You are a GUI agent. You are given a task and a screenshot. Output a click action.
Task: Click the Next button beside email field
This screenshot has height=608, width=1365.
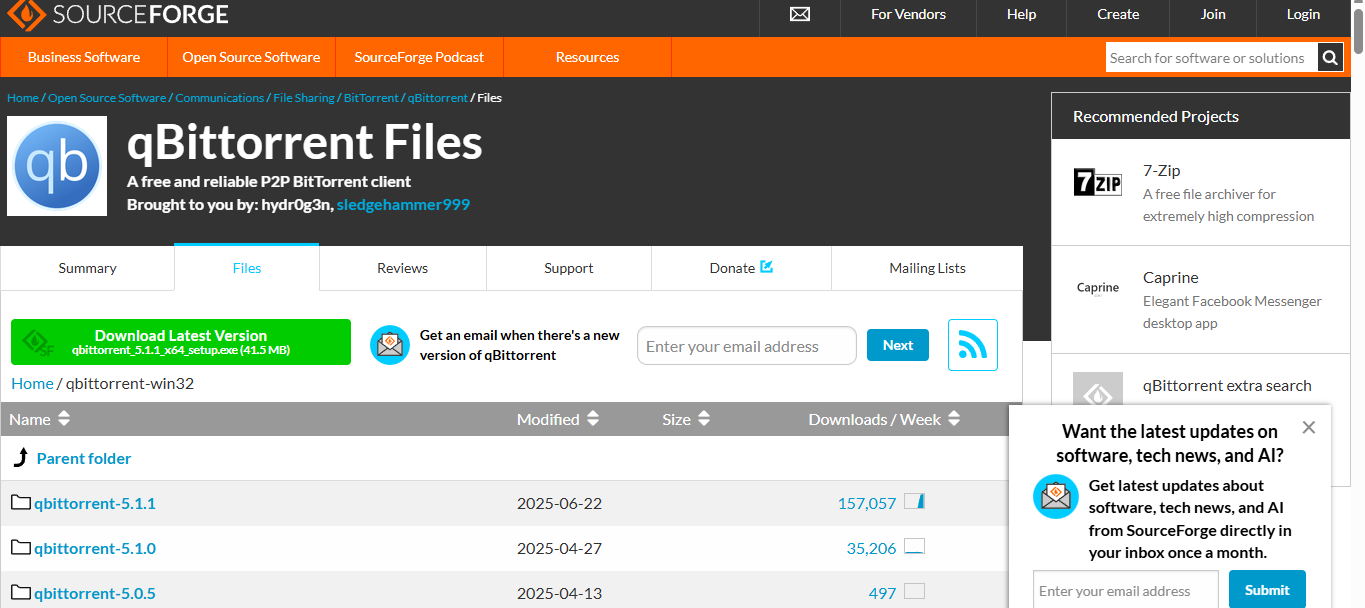click(x=898, y=345)
